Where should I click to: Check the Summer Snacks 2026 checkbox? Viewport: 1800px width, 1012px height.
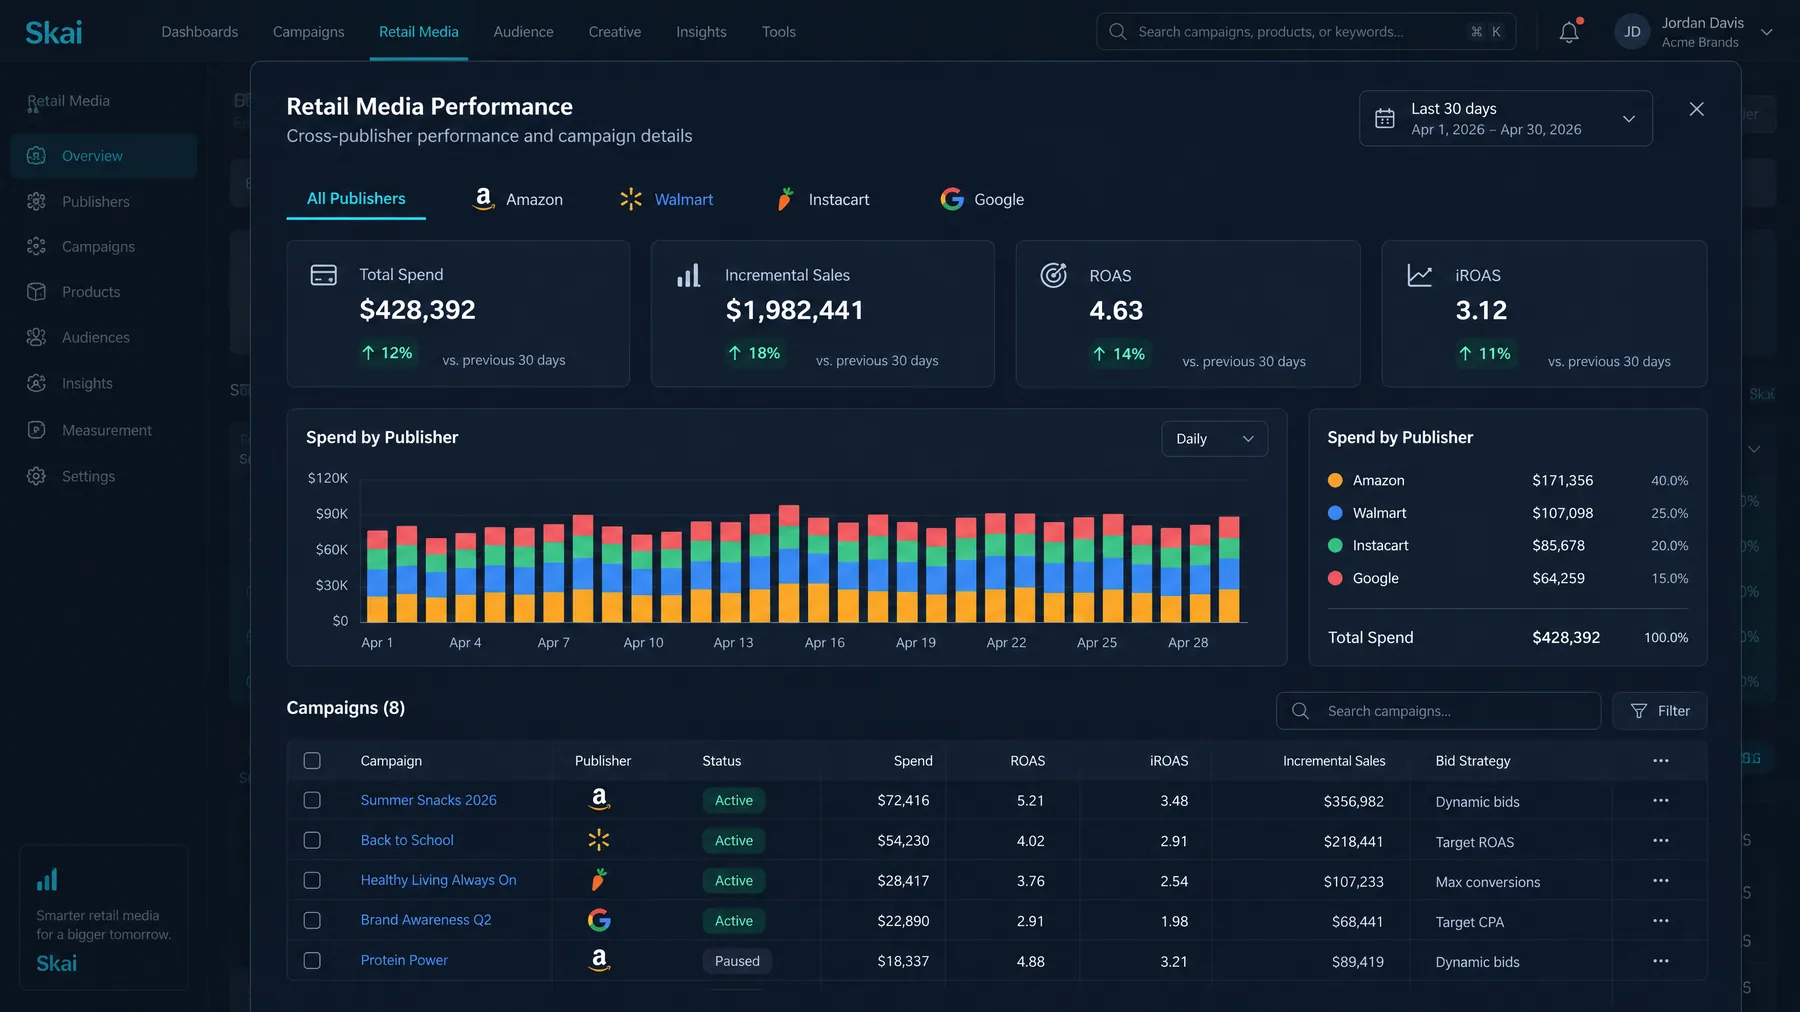pos(312,800)
